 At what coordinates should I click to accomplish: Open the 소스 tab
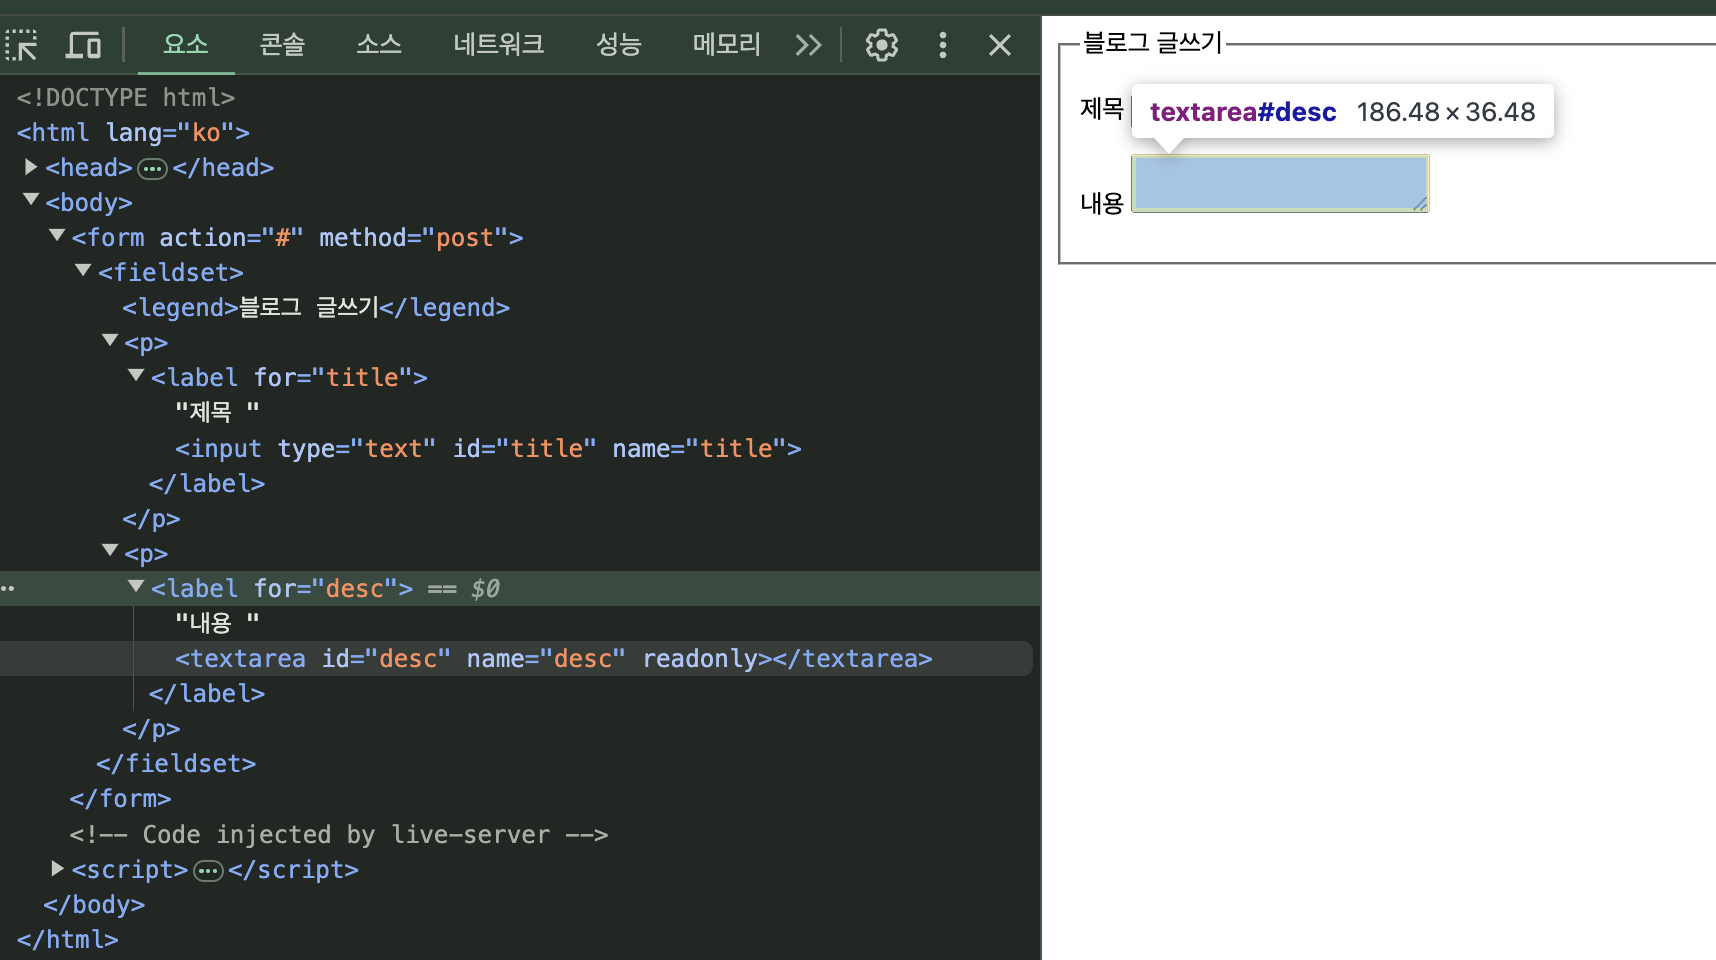(x=379, y=44)
